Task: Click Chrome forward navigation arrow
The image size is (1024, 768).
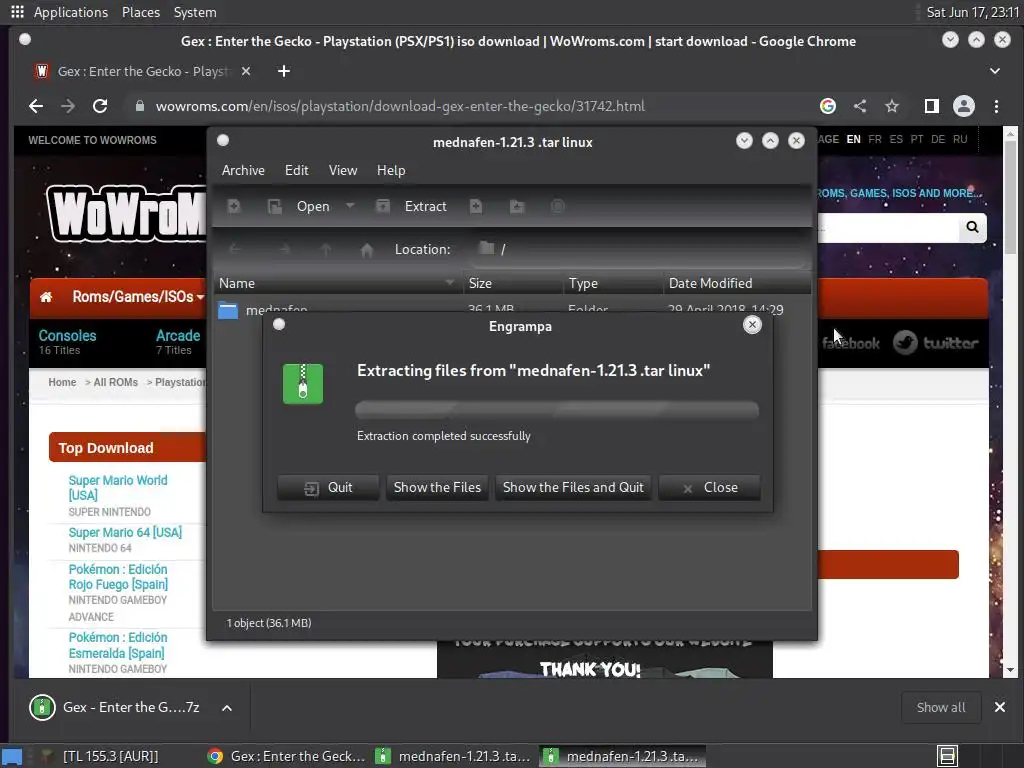Action: click(x=68, y=106)
